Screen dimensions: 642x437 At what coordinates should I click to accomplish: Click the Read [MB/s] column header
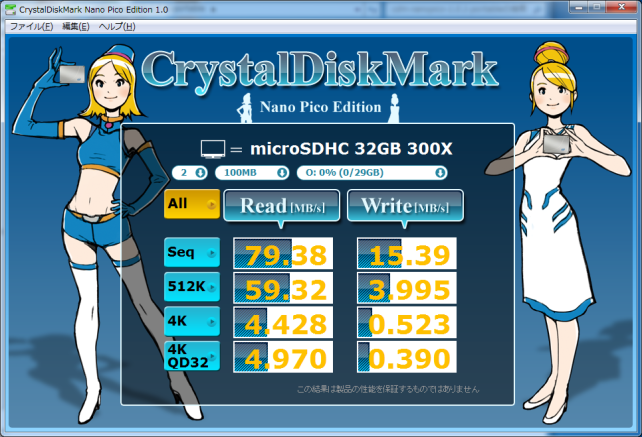[x=282, y=206]
